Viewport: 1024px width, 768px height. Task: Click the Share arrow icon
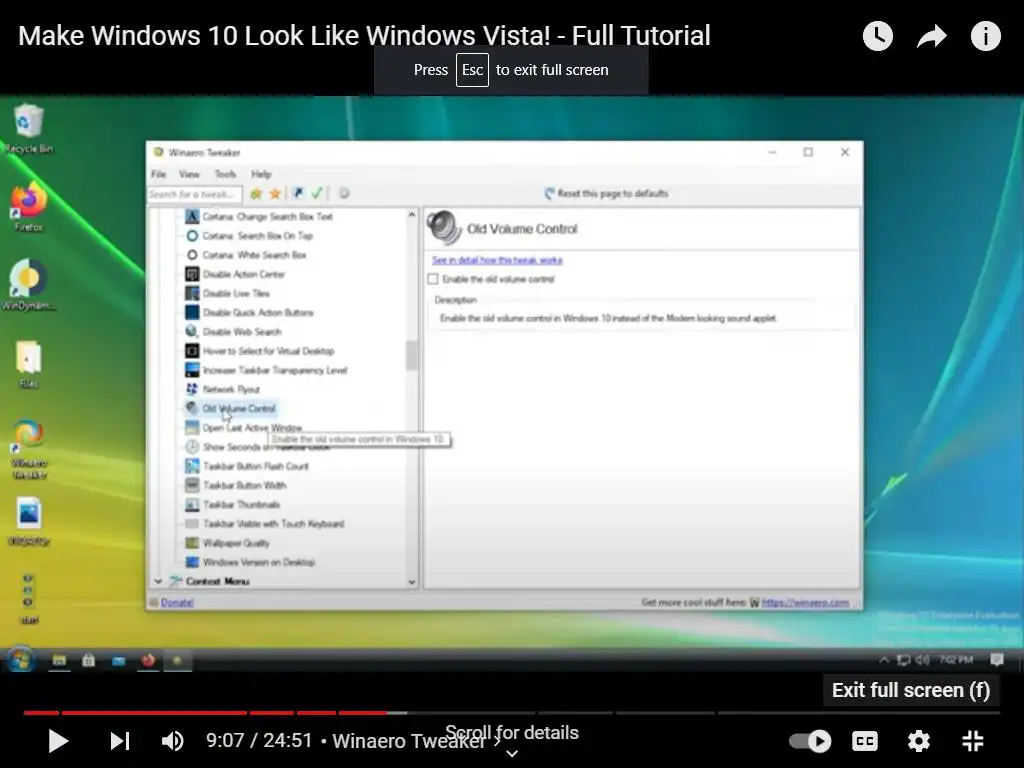coord(932,36)
